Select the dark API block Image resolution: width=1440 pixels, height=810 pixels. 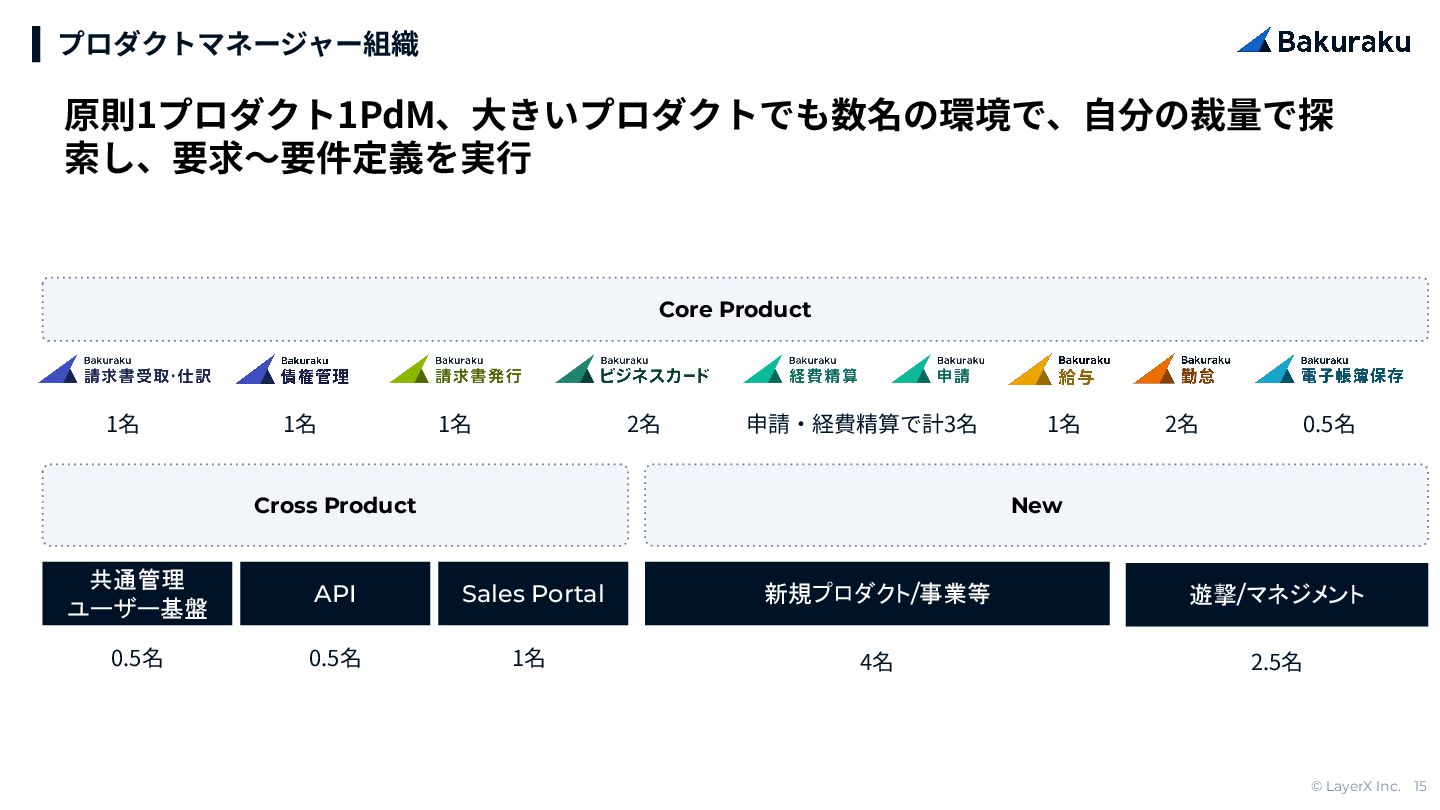[335, 594]
